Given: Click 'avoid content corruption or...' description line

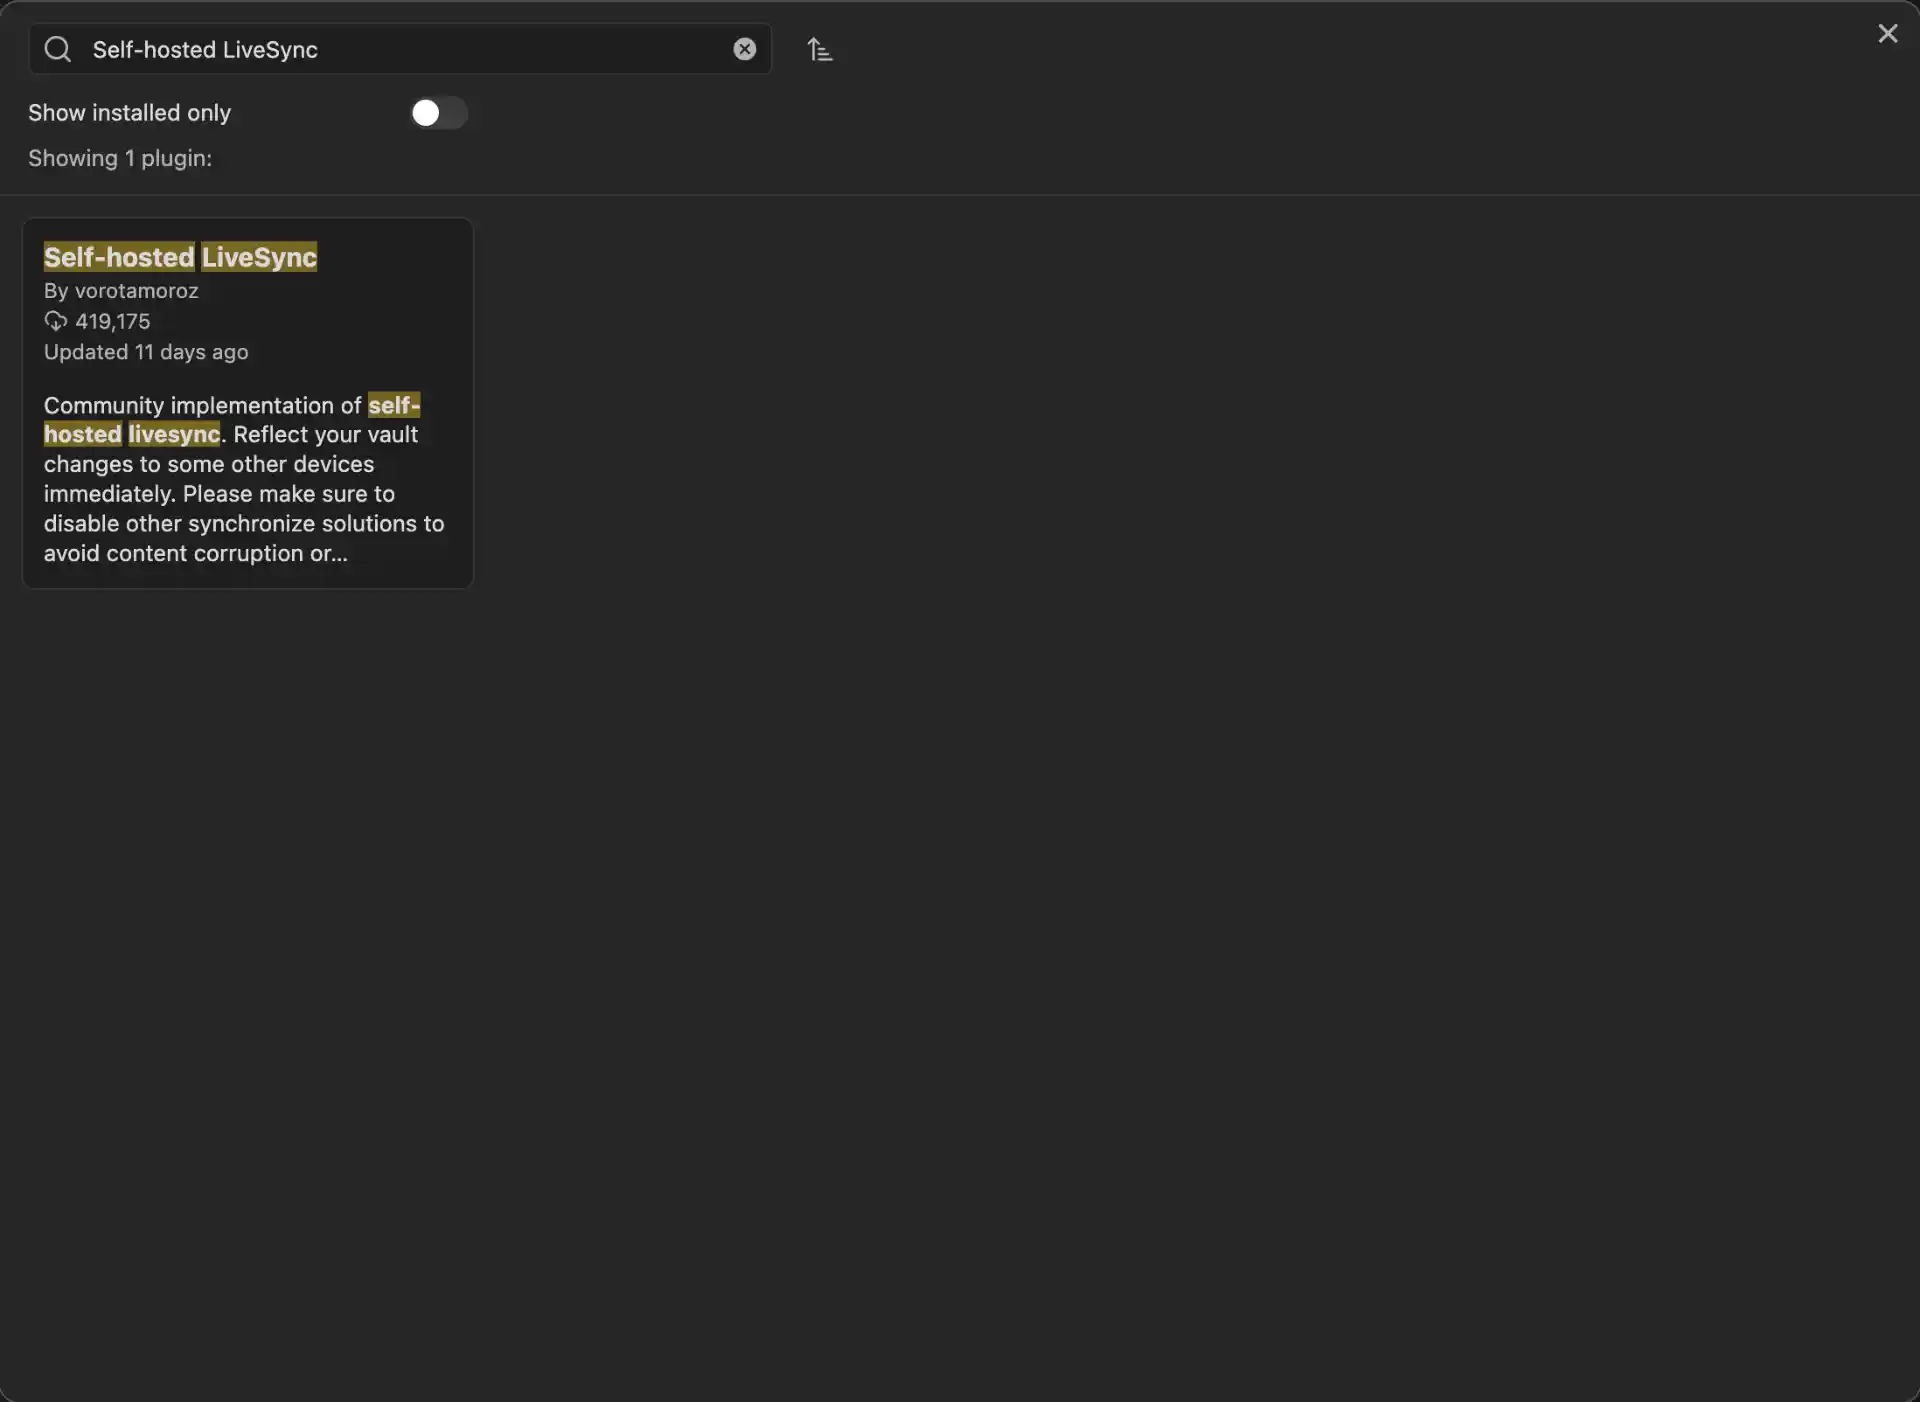Looking at the screenshot, I should coord(196,553).
